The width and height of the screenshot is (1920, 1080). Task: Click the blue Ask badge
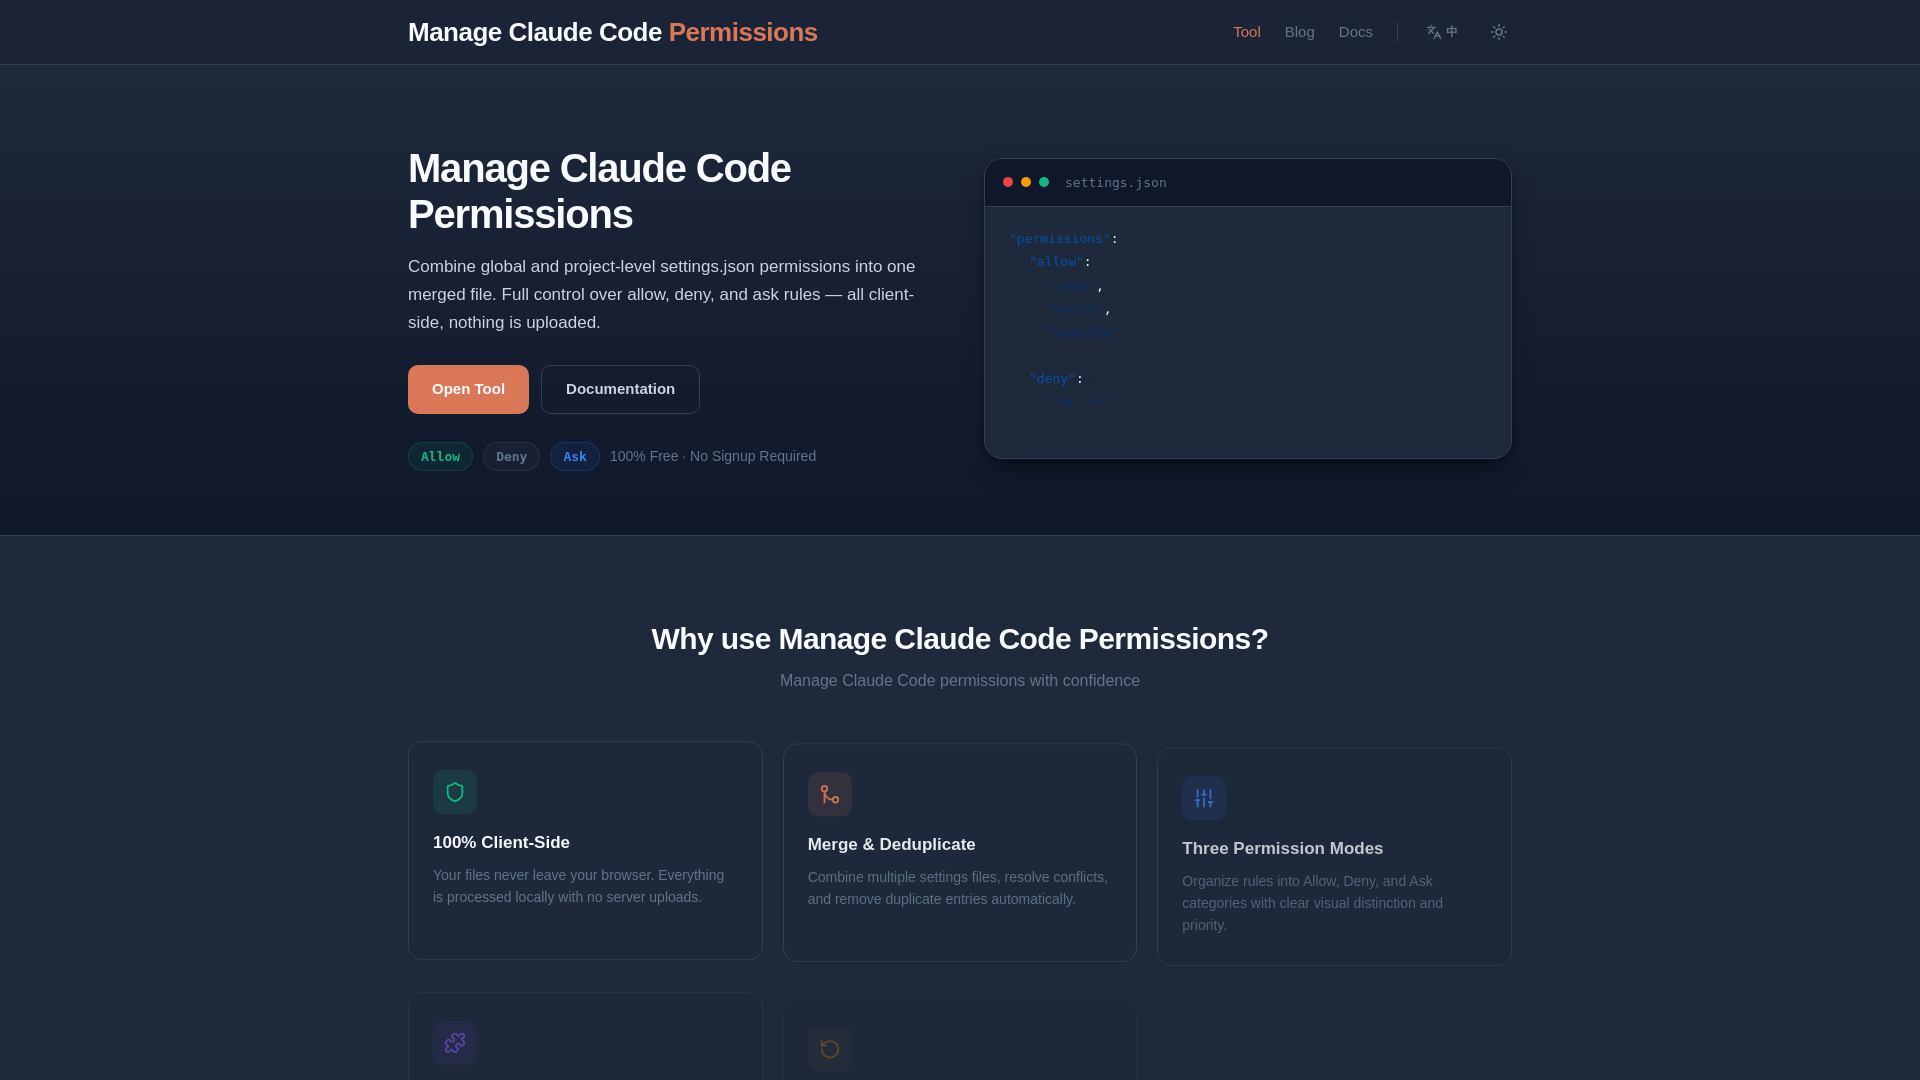click(x=574, y=456)
